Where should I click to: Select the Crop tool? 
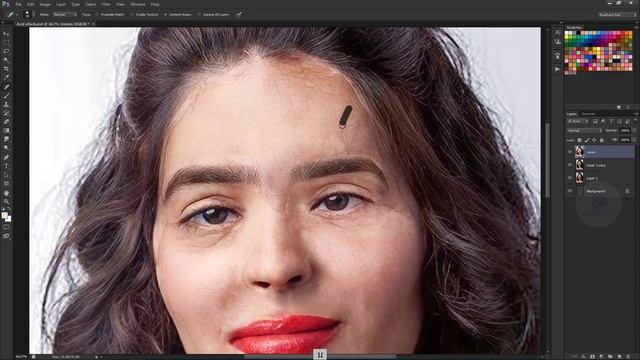pyautogui.click(x=6, y=69)
